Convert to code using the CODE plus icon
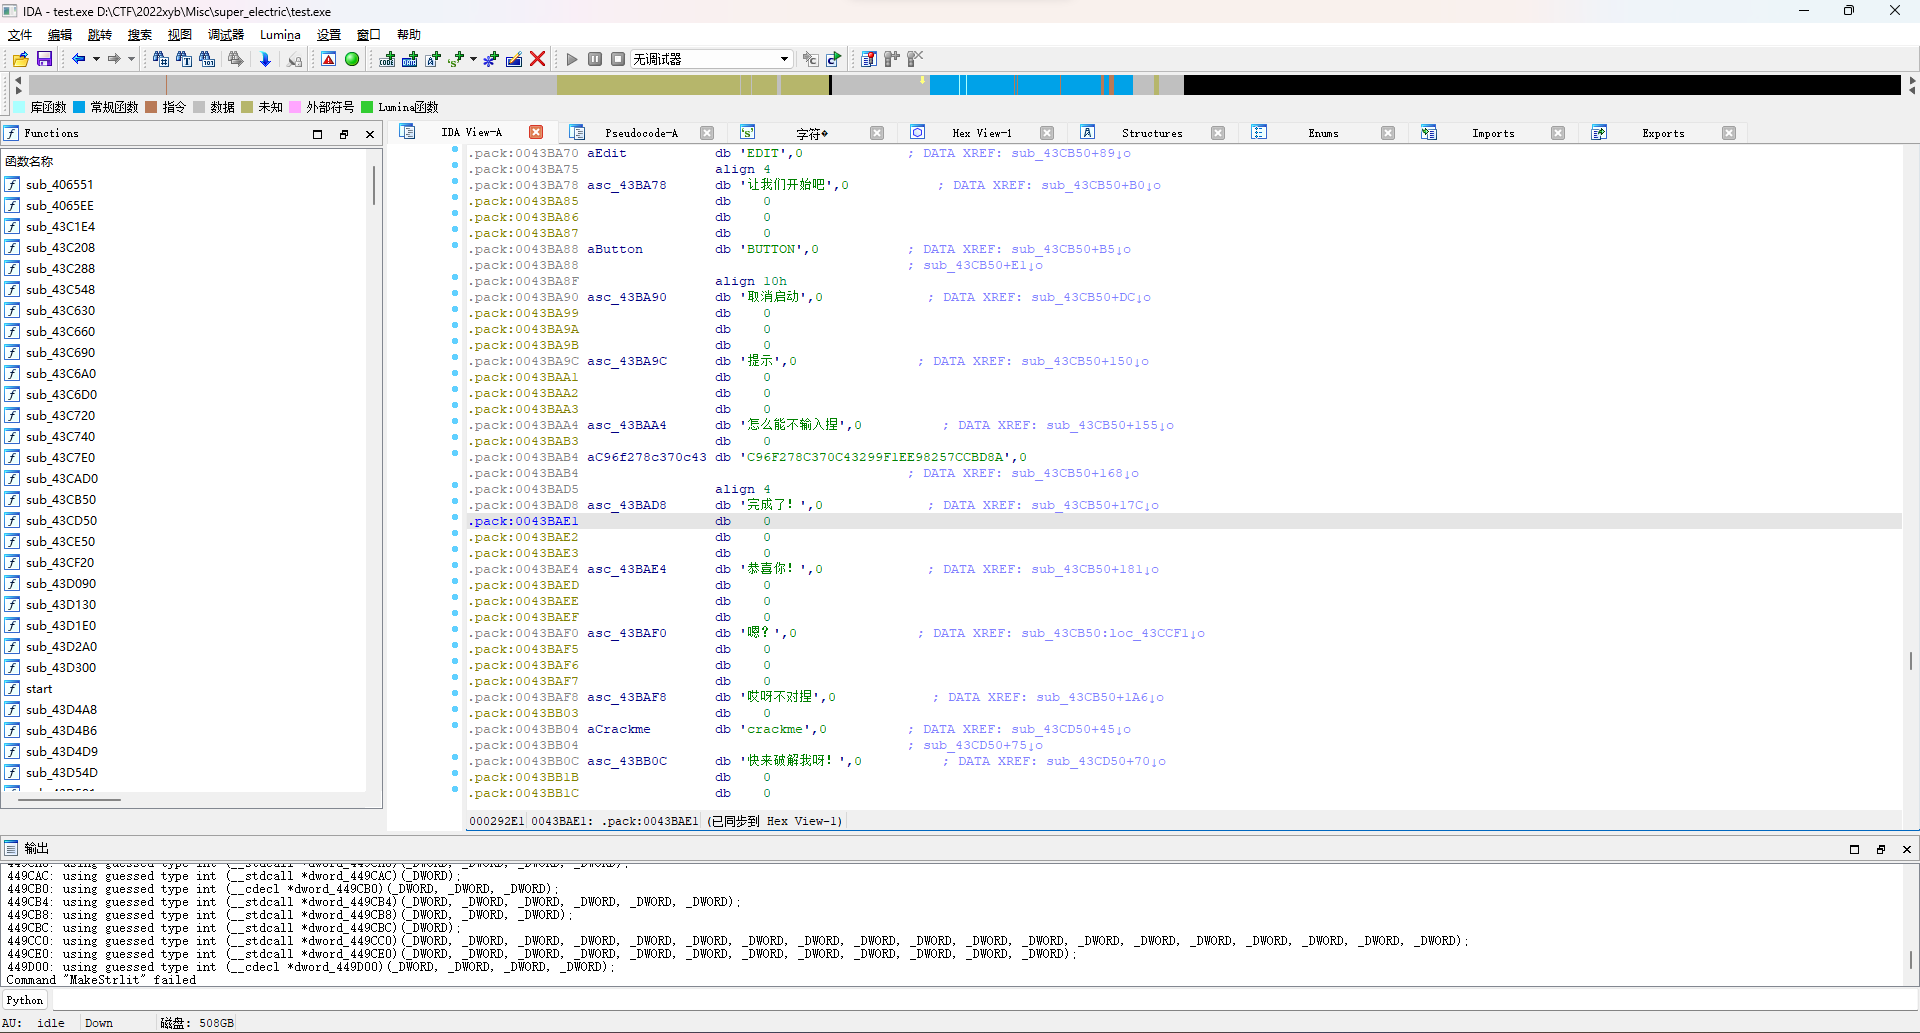1920x1033 pixels. tap(387, 59)
